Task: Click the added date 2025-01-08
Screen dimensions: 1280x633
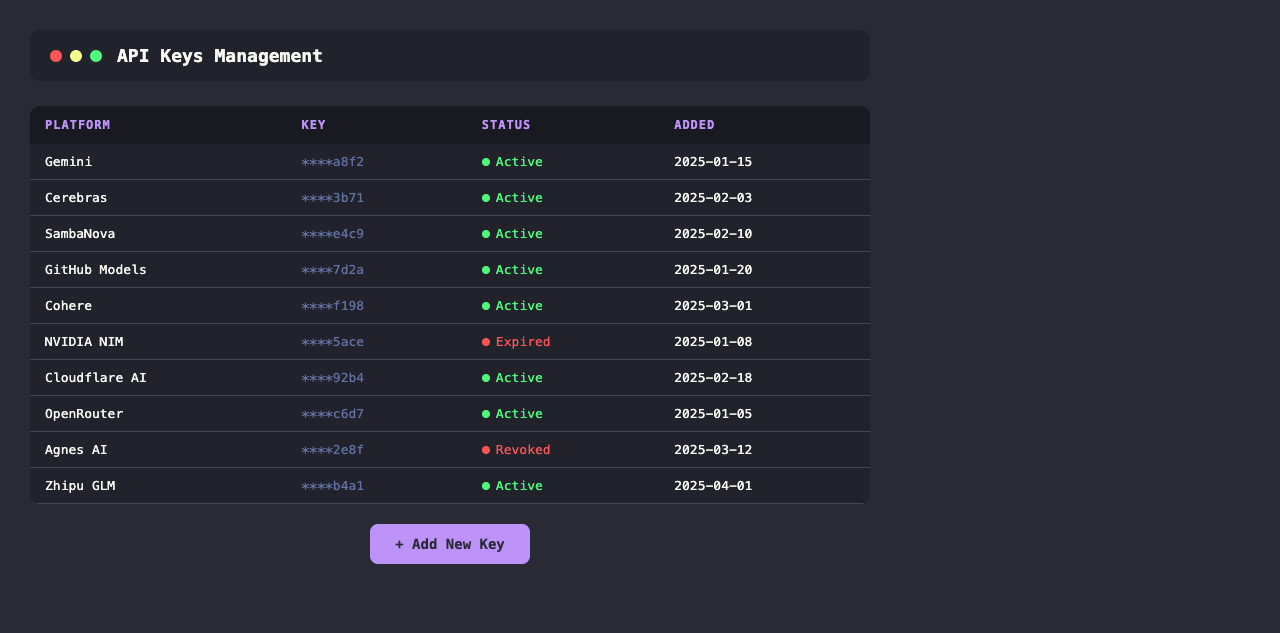Action: [x=713, y=342]
